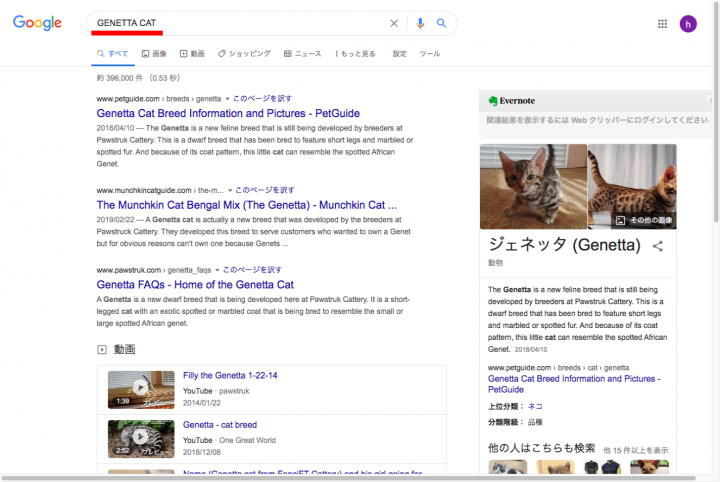Open その他の画像 on spotted cat photo
Image resolution: width=720 pixels, height=482 pixels.
(644, 220)
